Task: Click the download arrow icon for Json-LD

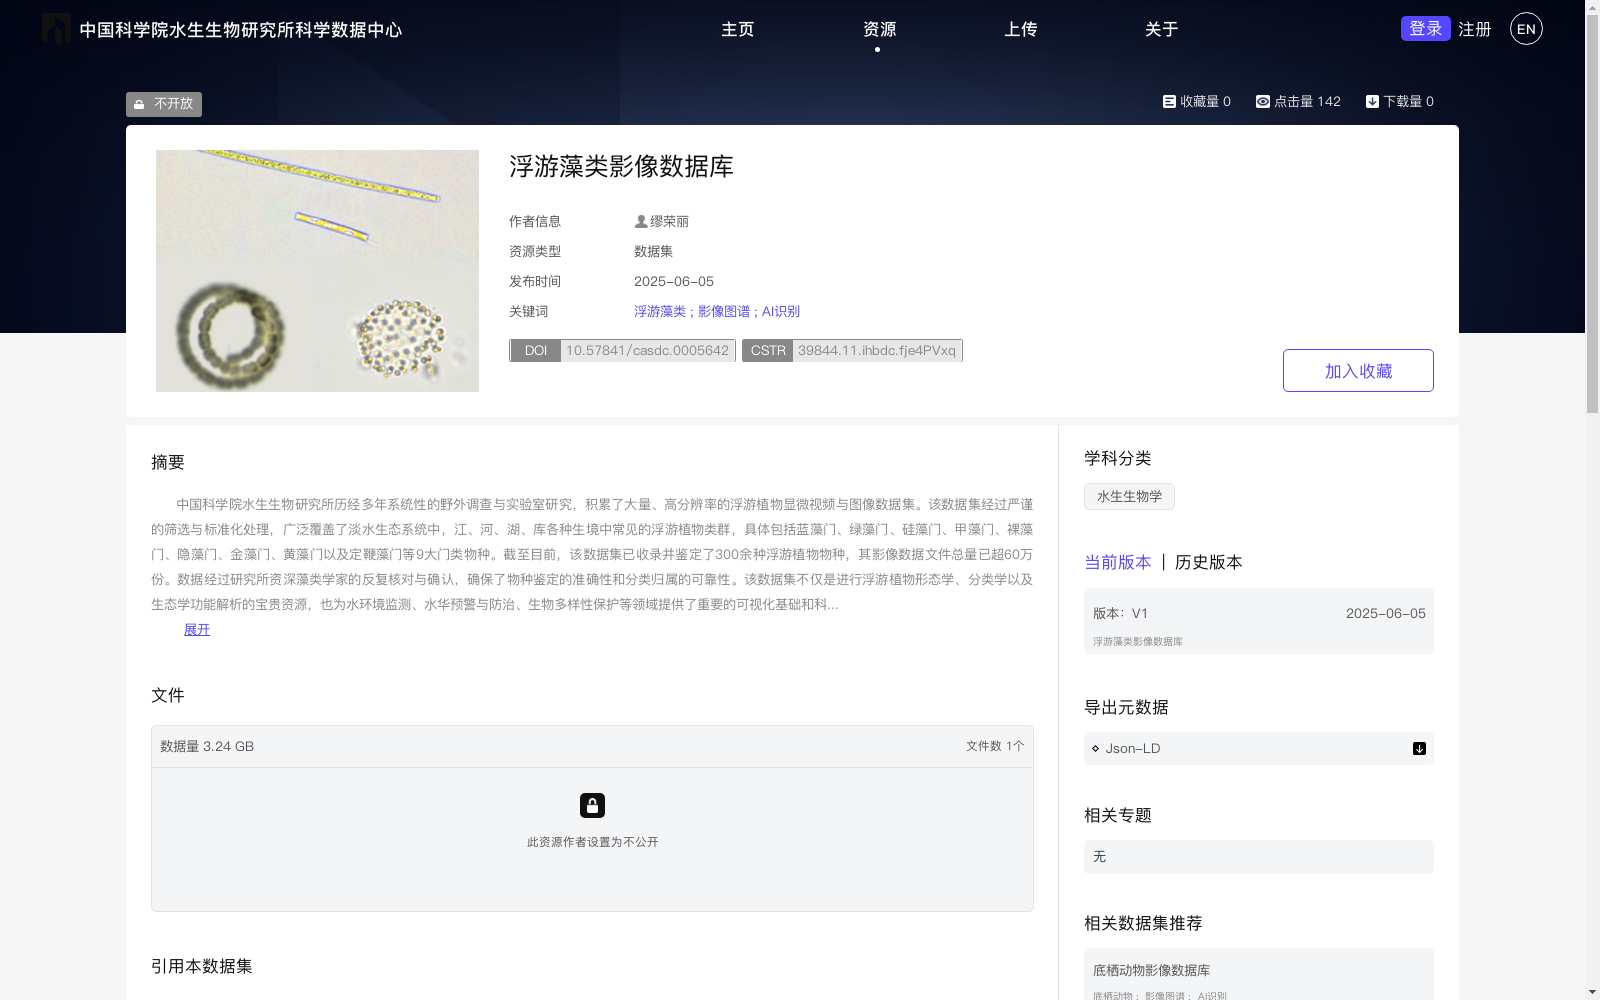Action: click(x=1419, y=748)
